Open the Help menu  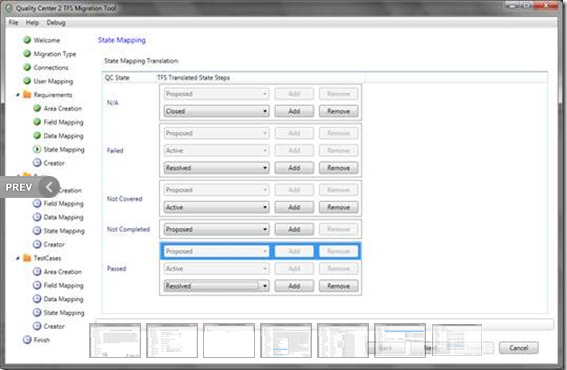[32, 22]
